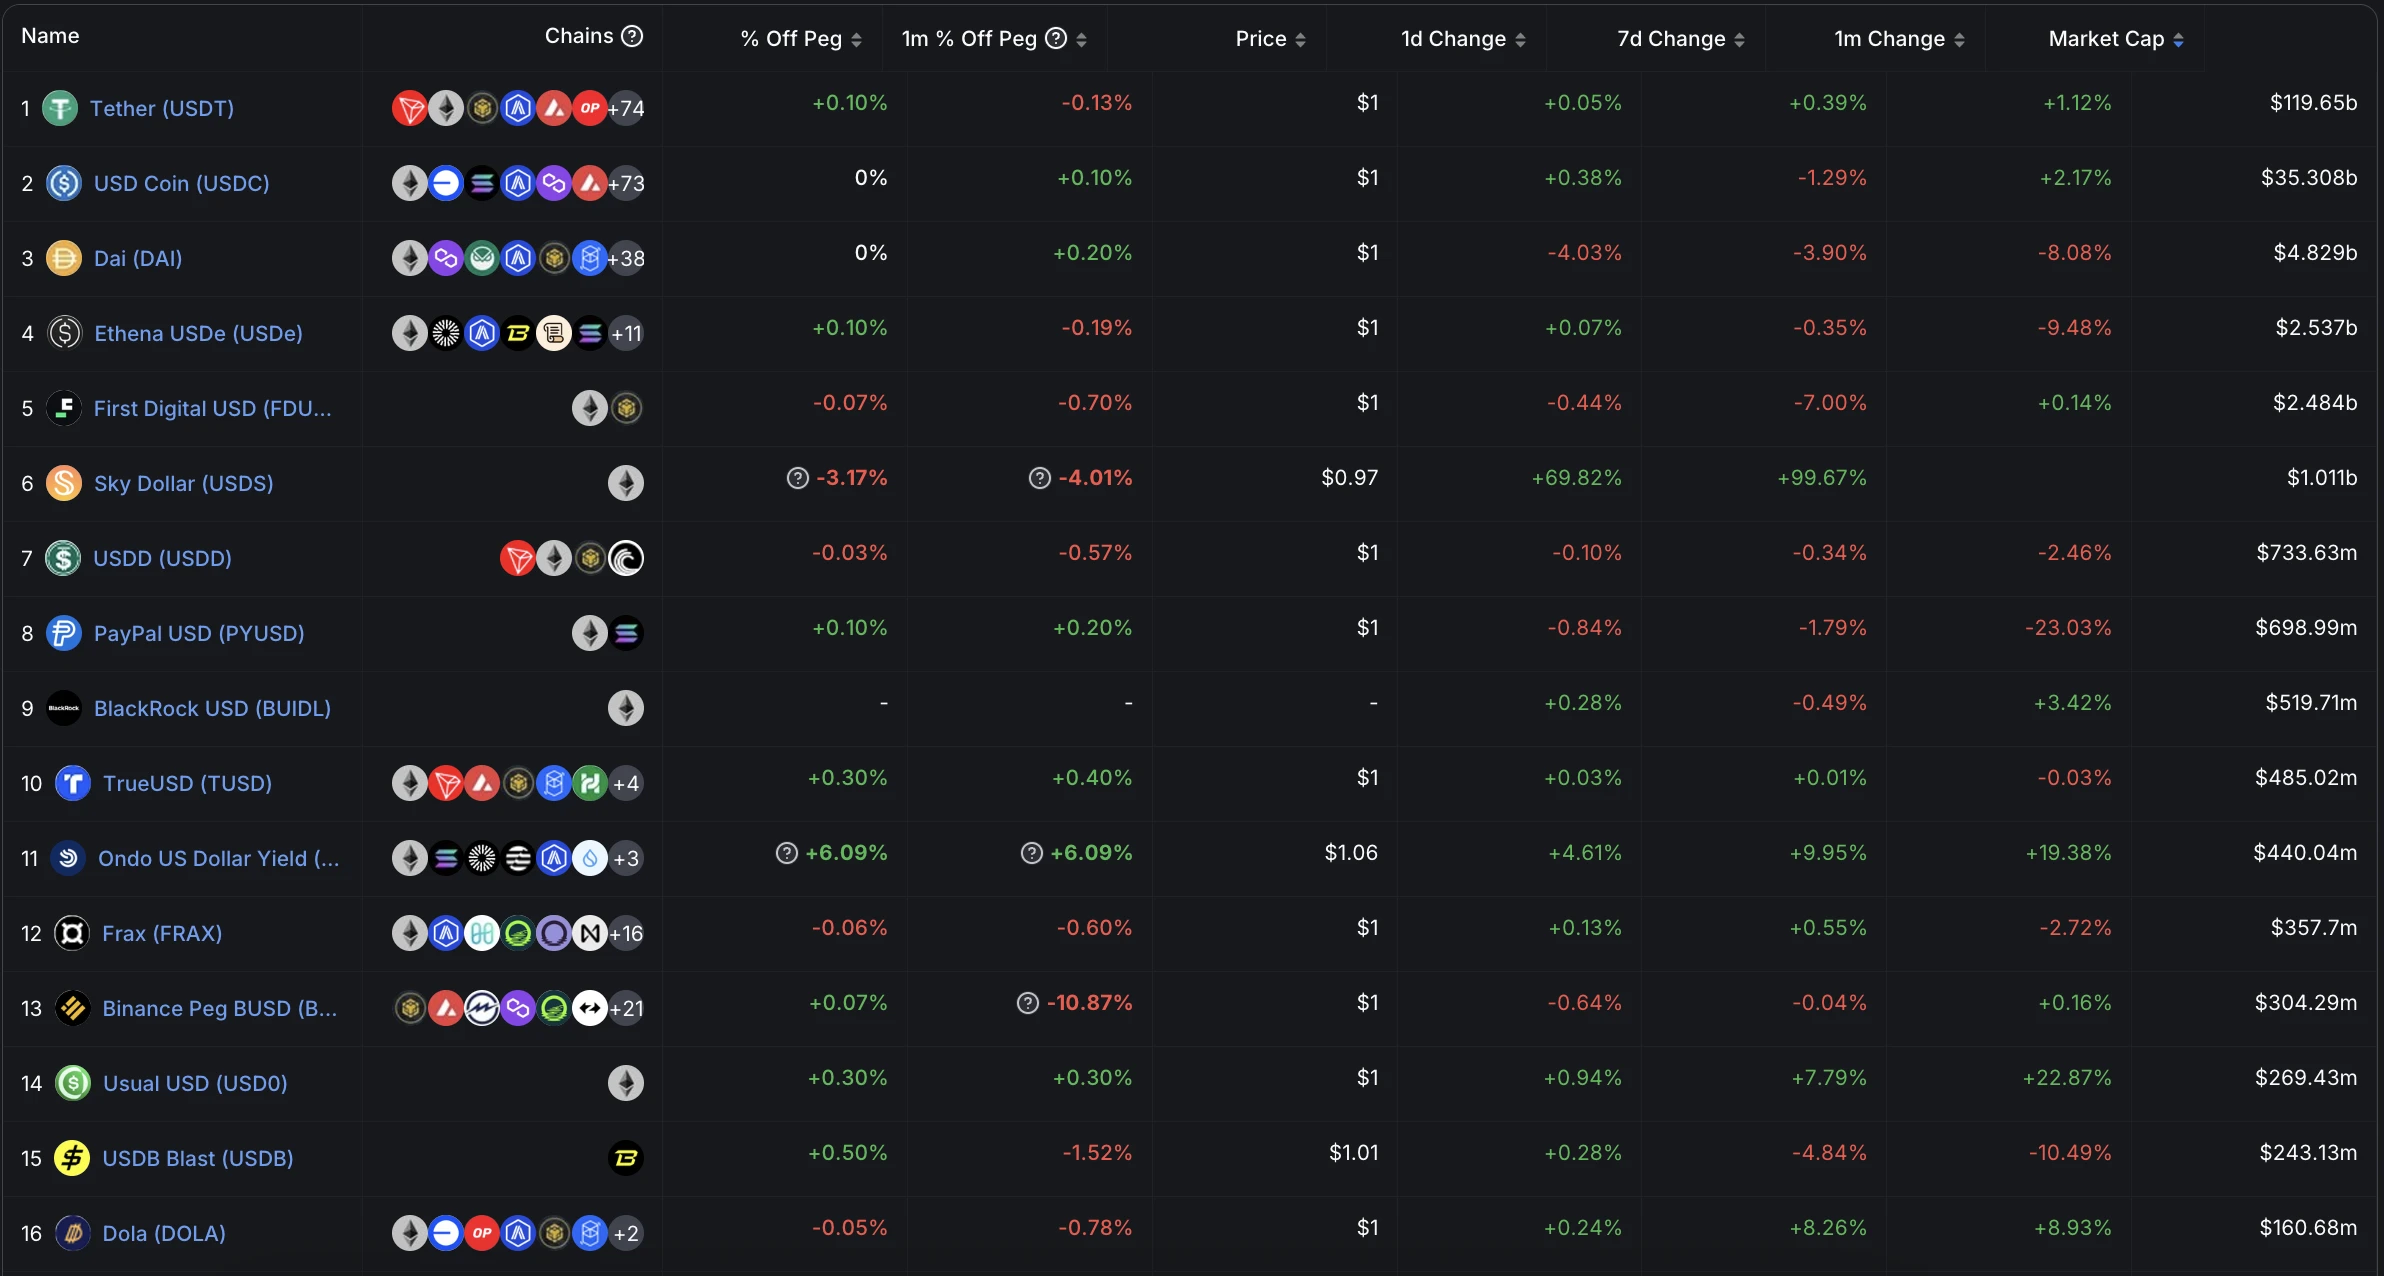Click the PayPal USD logo icon
Viewport: 2384px width, 1276px height.
pos(63,633)
